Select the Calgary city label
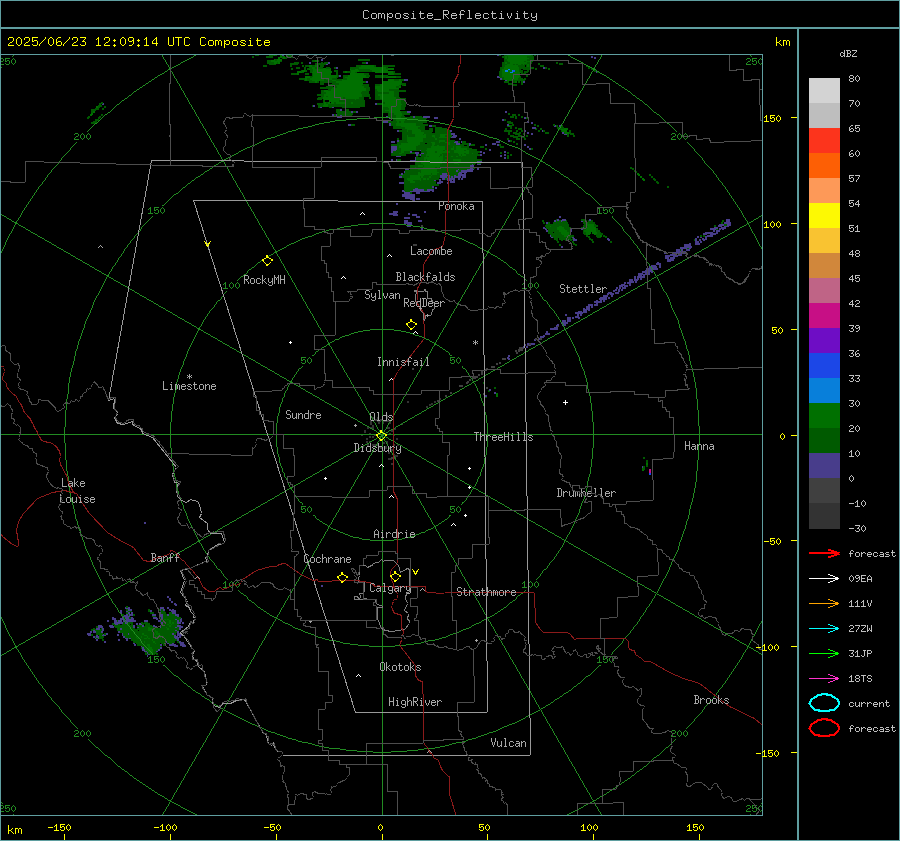 [x=390, y=588]
